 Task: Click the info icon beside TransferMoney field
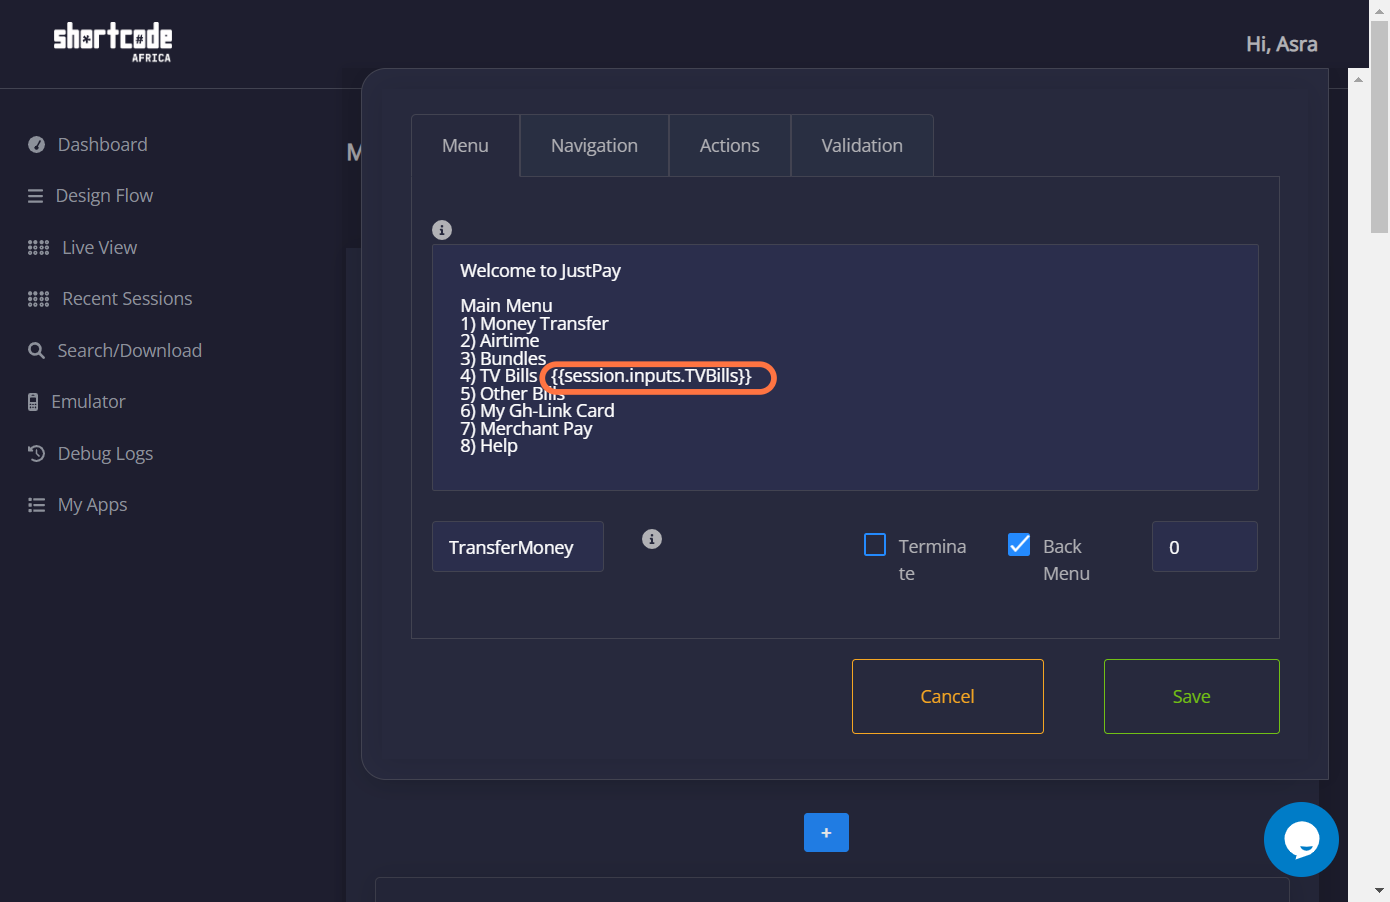[x=652, y=539]
